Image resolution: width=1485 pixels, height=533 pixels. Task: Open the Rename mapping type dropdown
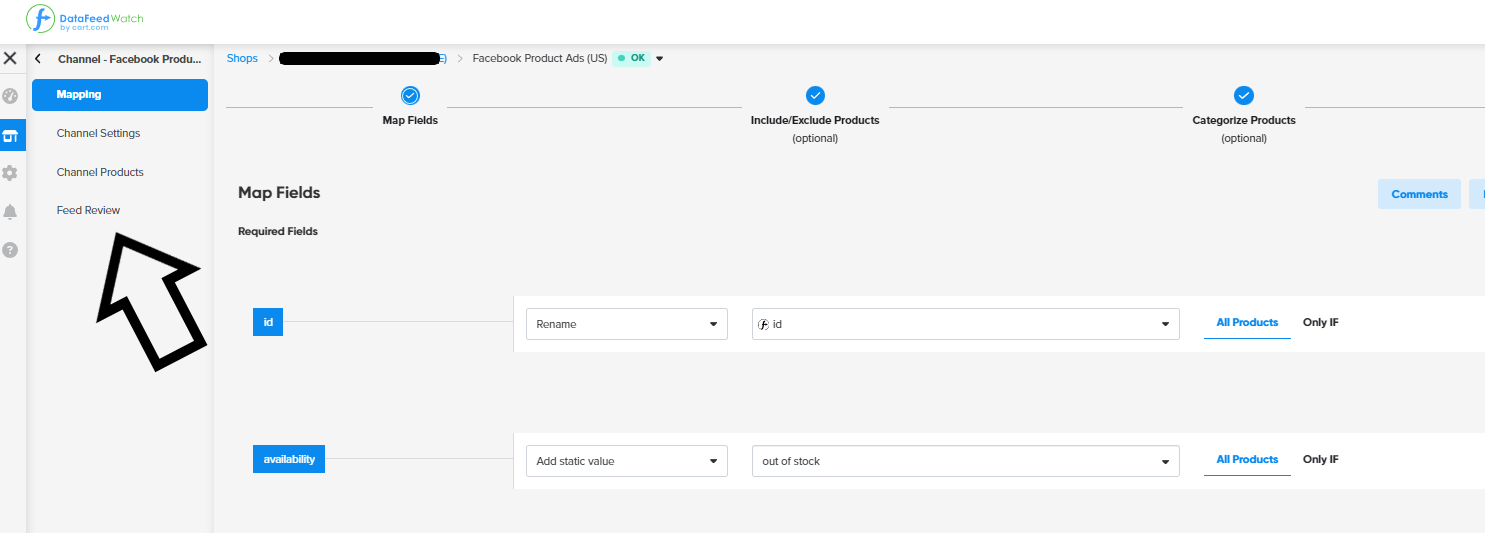[x=626, y=324]
